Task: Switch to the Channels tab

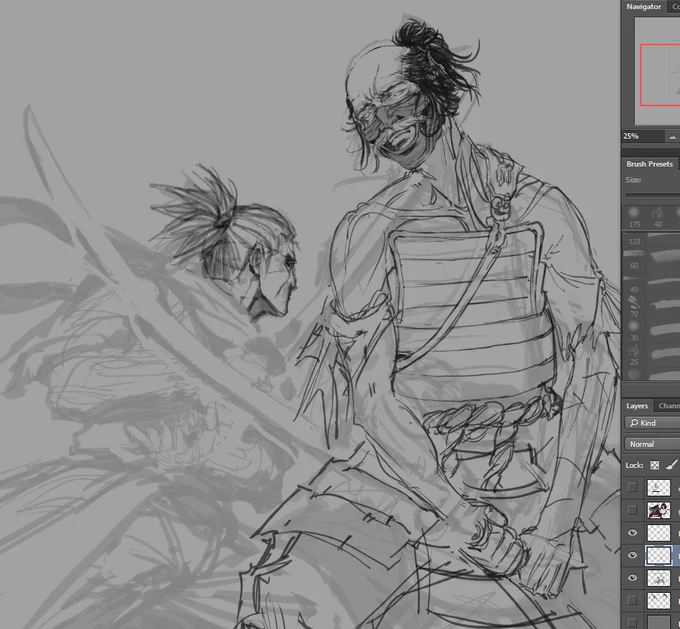Action: pyautogui.click(x=668, y=406)
